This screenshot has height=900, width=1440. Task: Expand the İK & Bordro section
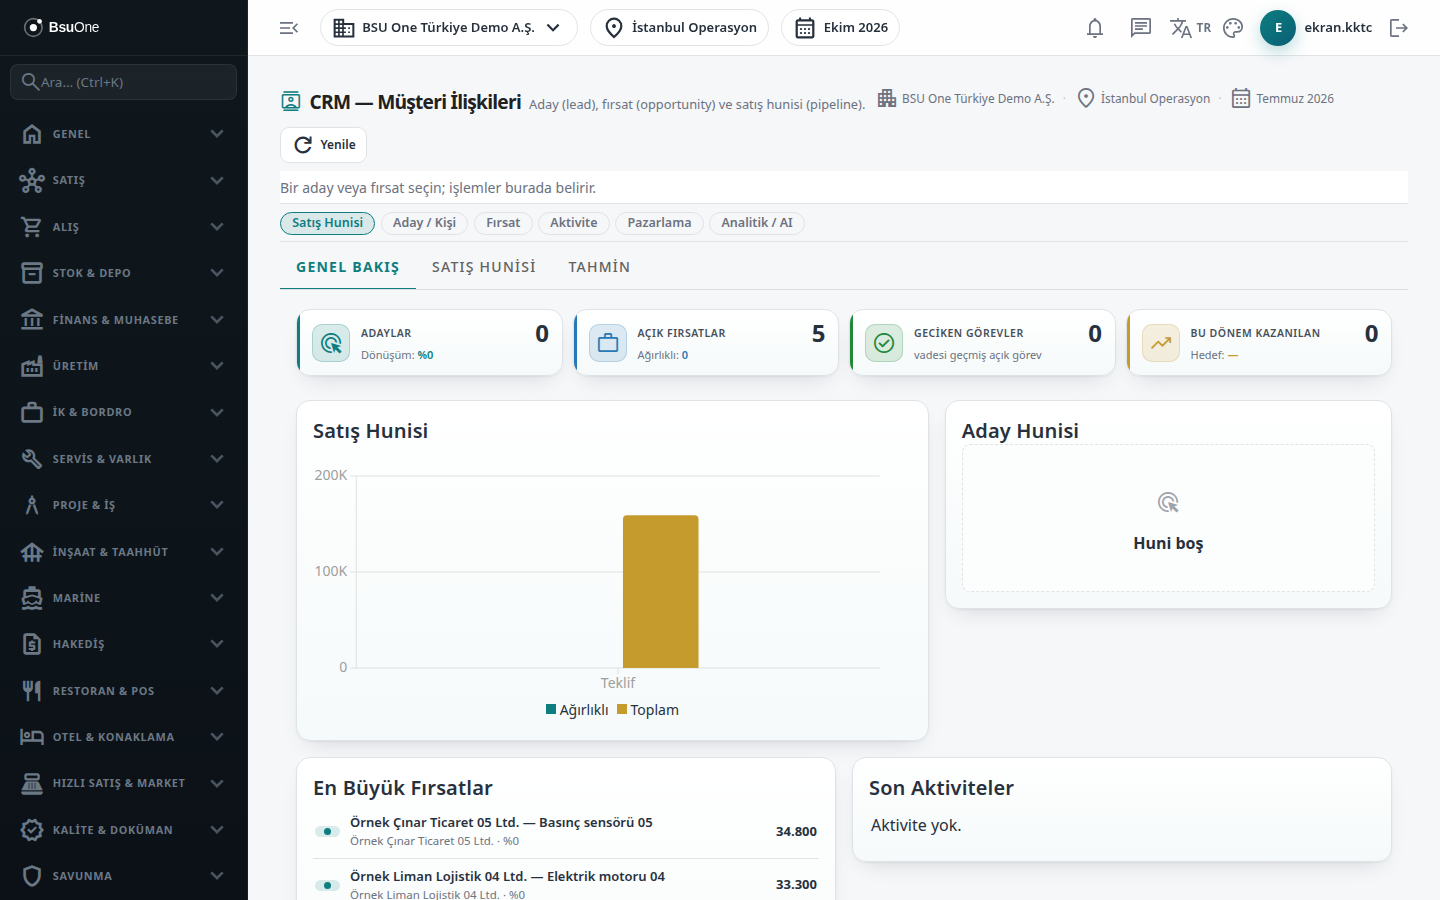(x=124, y=412)
